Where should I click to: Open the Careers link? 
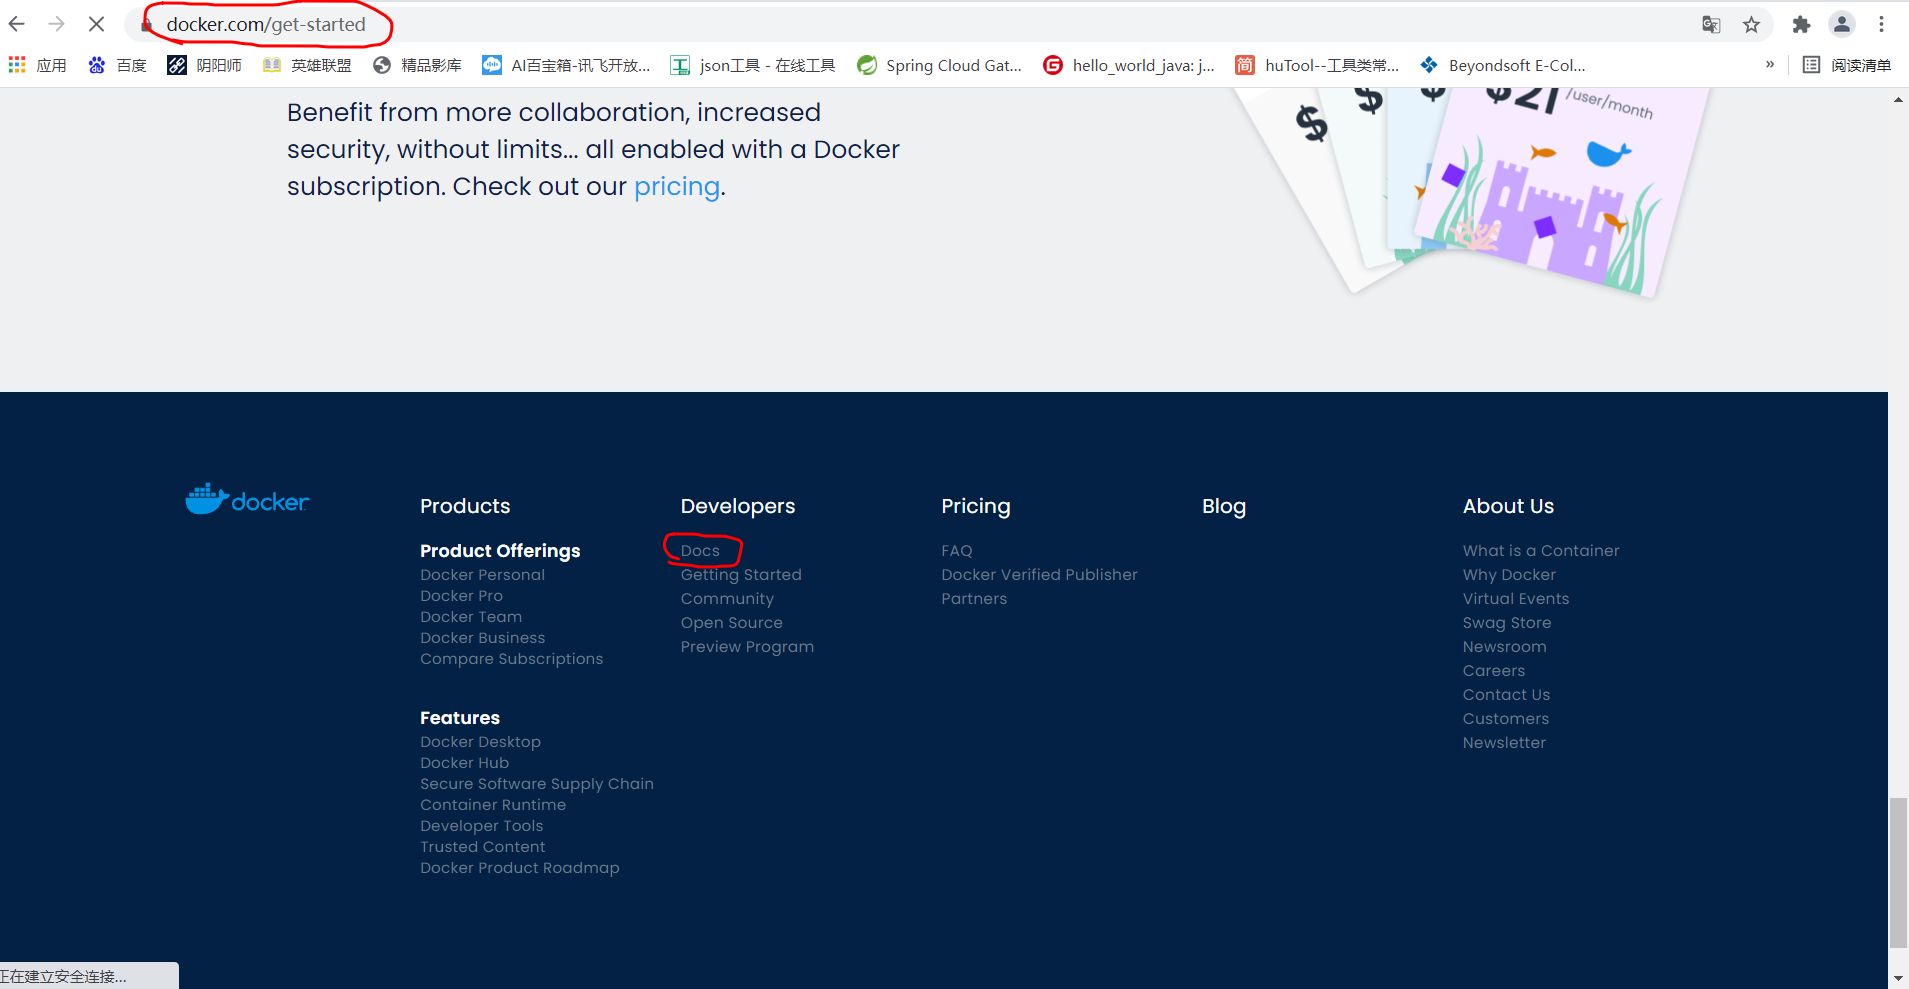tap(1494, 671)
